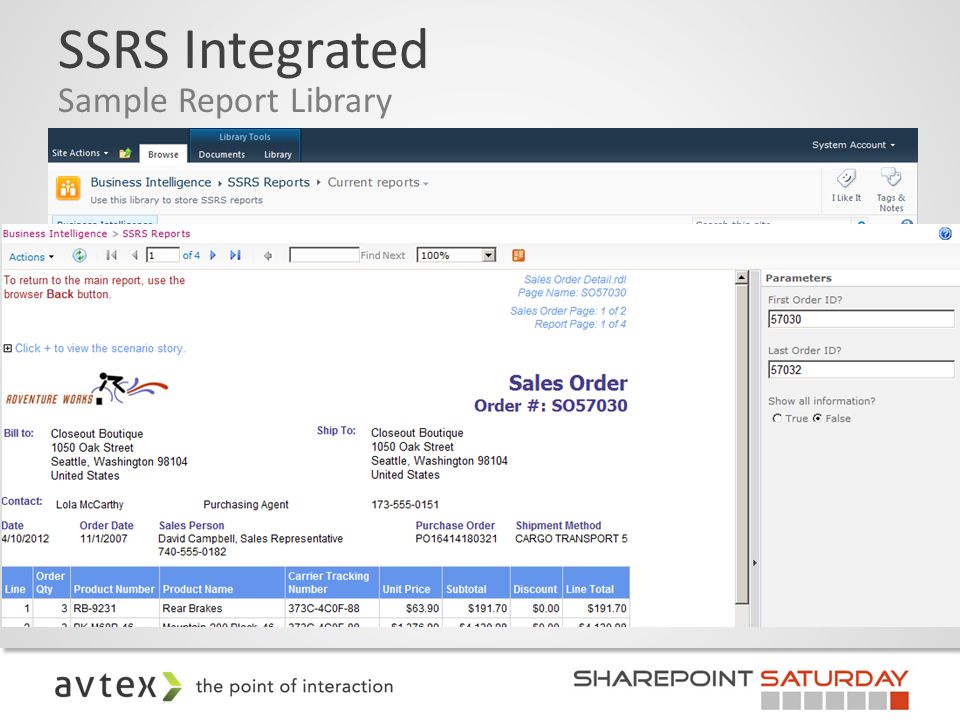Click CARGO TRANSPORT 5 shipment value
The height and width of the screenshot is (720, 960).
pyautogui.click(x=571, y=539)
